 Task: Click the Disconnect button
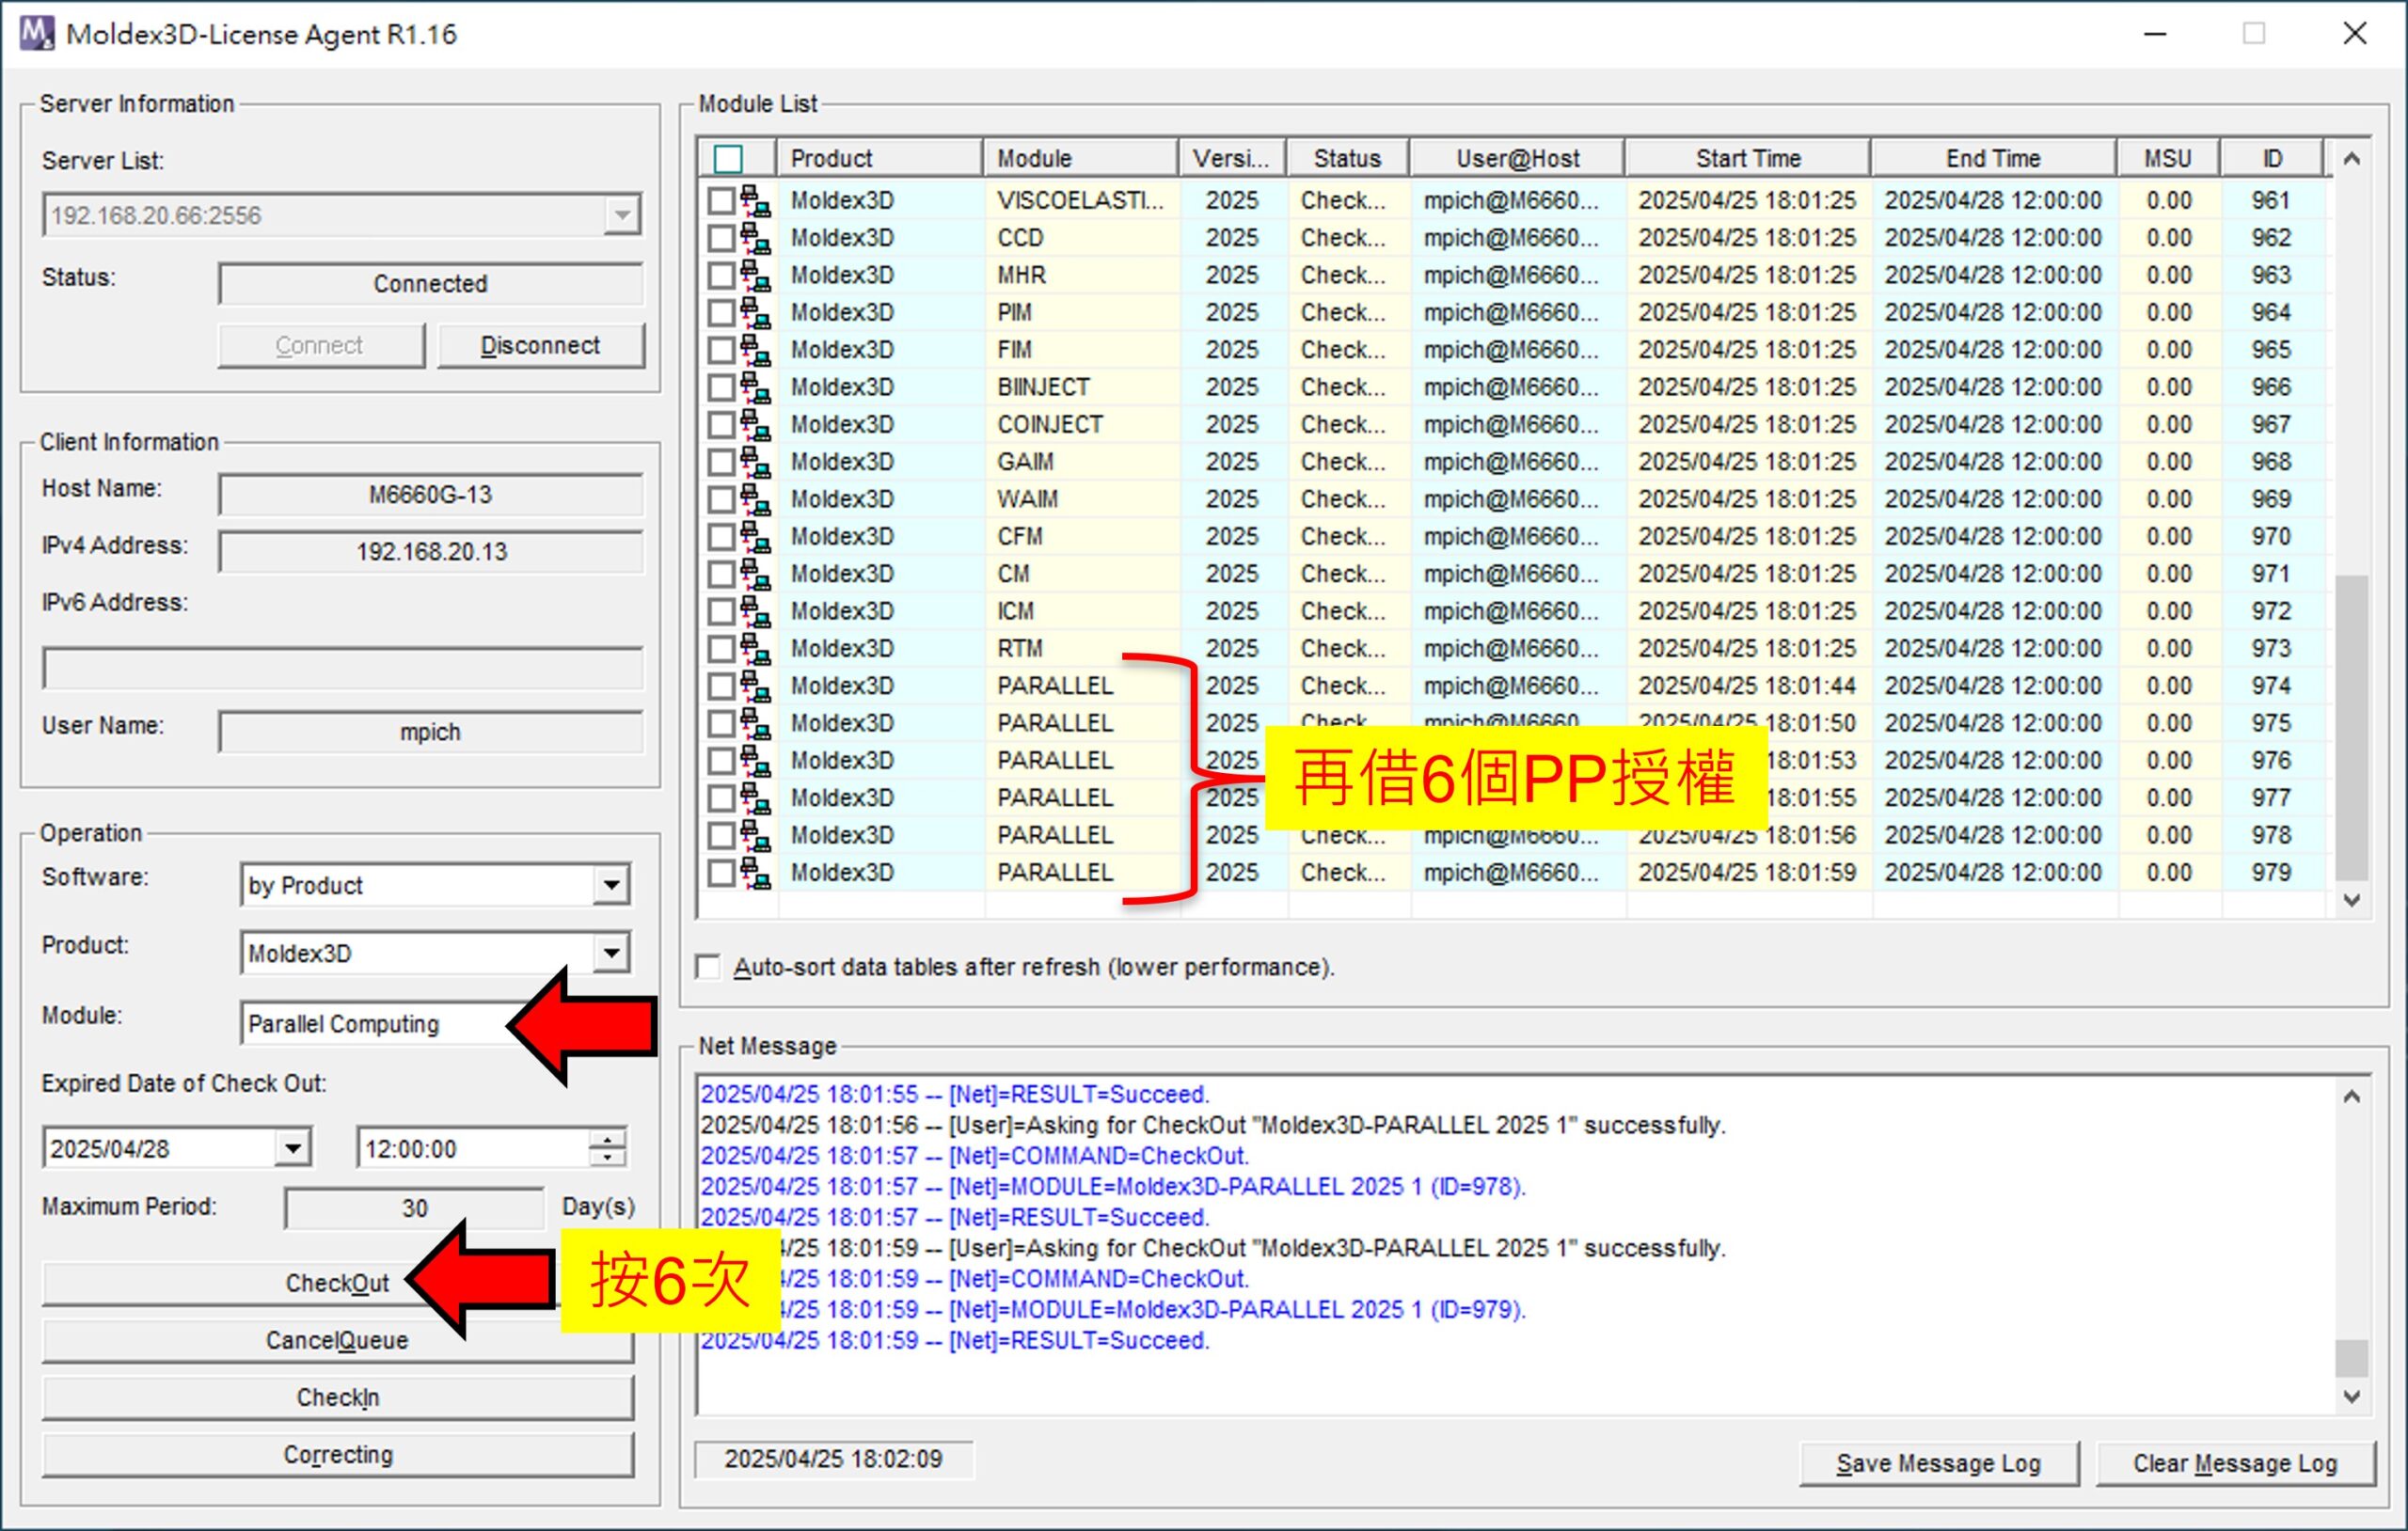541,345
